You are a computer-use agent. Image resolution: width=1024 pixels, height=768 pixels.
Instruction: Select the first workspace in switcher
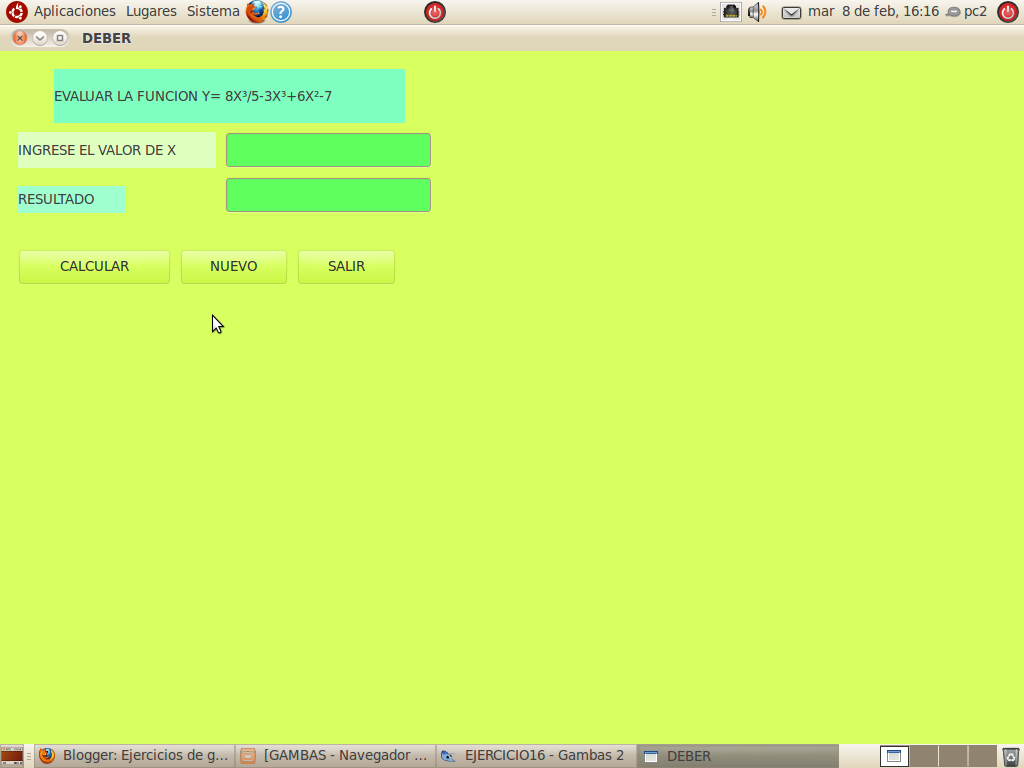(x=894, y=756)
